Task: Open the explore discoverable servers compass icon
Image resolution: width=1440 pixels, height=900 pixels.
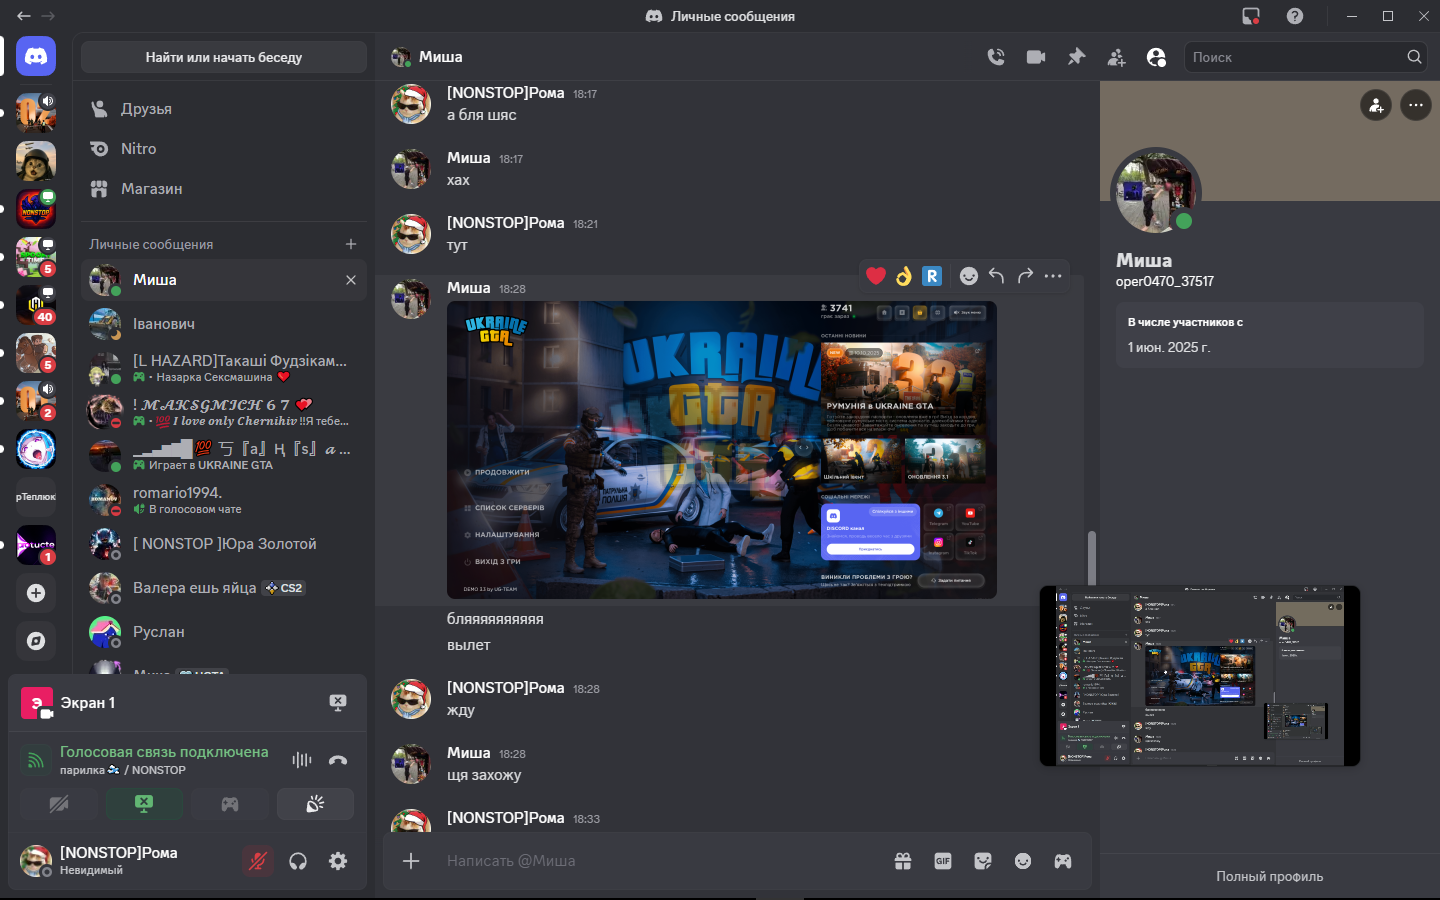Action: pyautogui.click(x=36, y=641)
